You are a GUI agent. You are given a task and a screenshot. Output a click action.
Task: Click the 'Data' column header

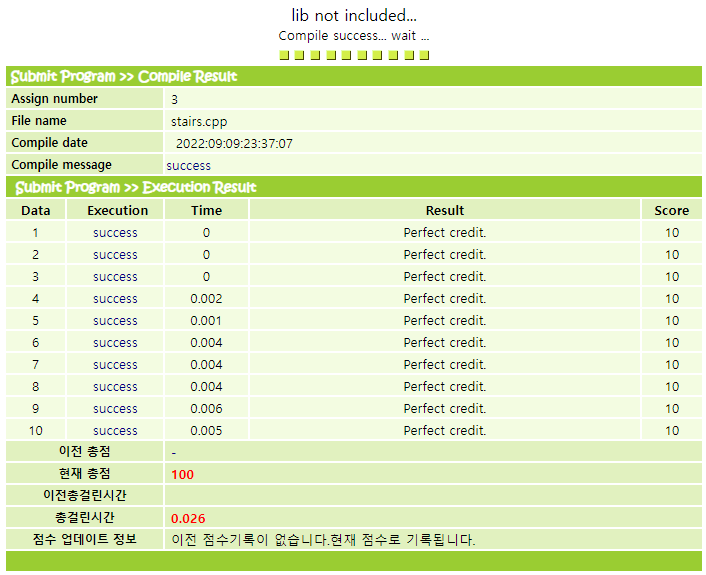tap(36, 210)
